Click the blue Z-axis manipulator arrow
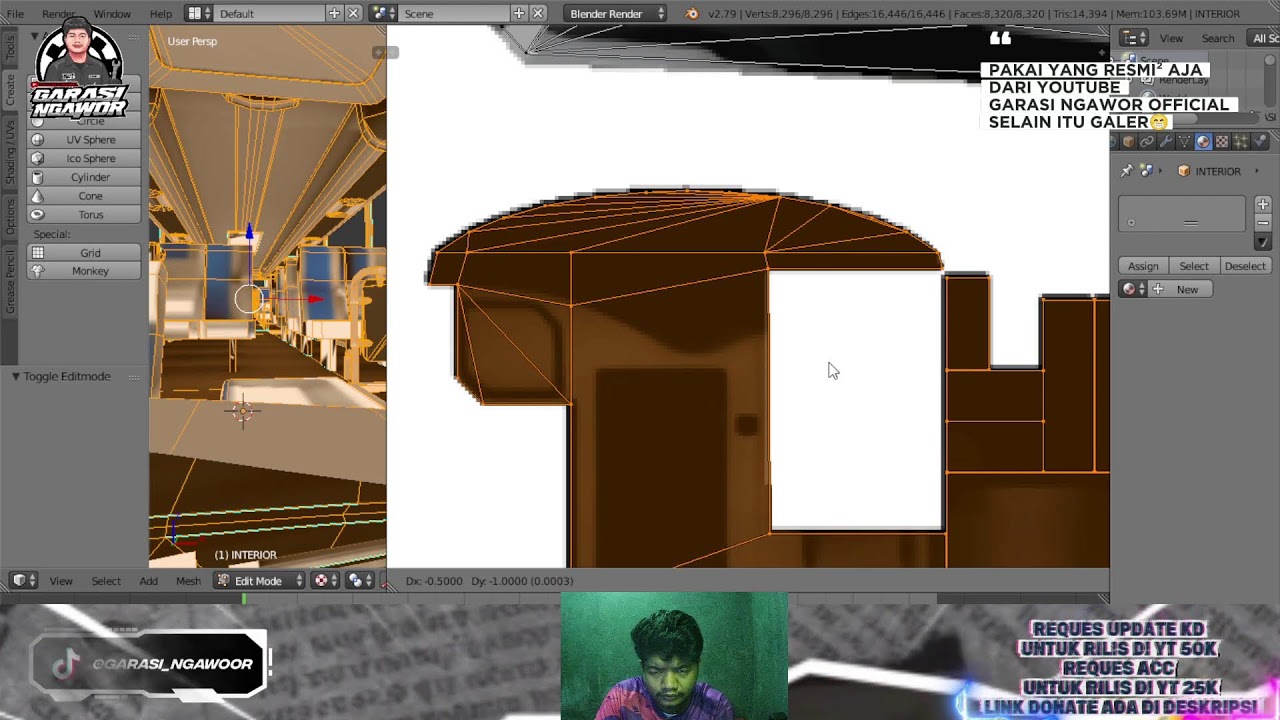1280x720 pixels. 249,233
